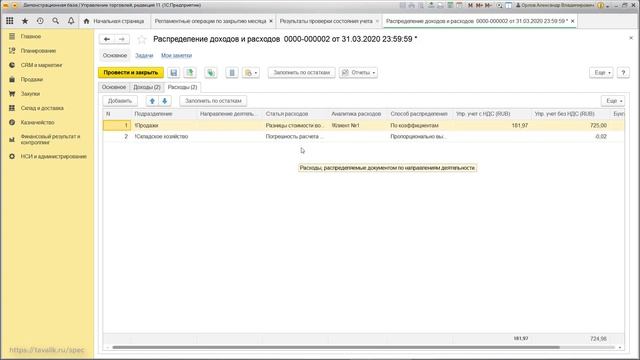This screenshot has width=640, height=360.
Task: Go back with the left arrow
Action: click(107, 39)
